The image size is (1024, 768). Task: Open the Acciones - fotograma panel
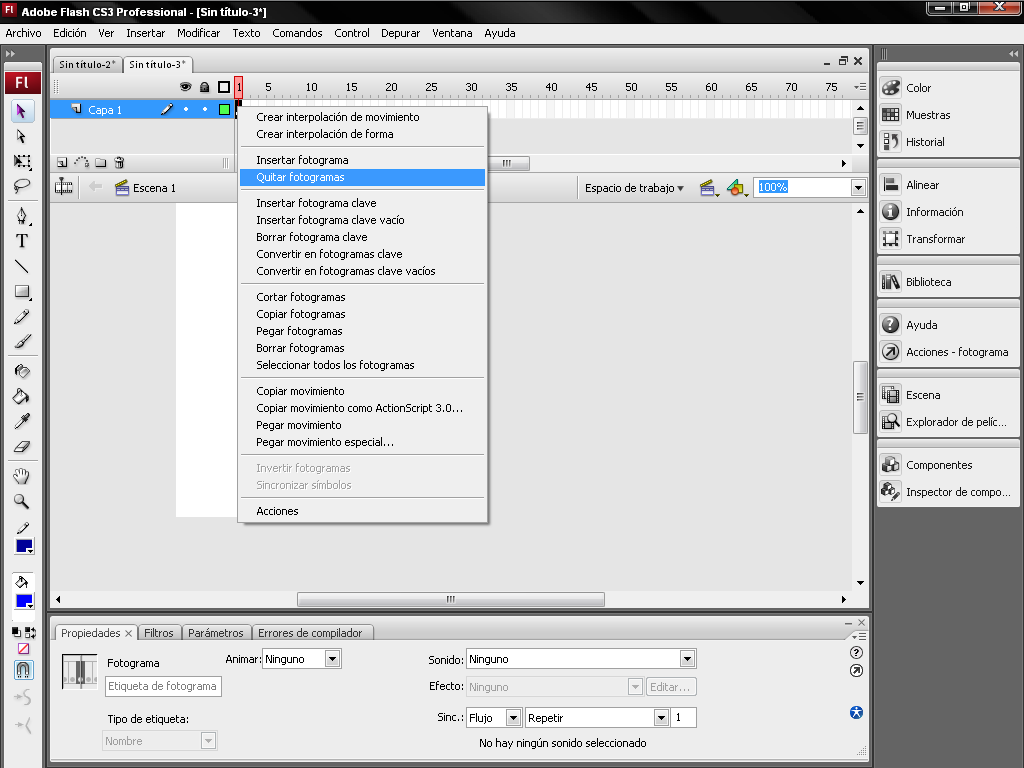click(x=948, y=352)
